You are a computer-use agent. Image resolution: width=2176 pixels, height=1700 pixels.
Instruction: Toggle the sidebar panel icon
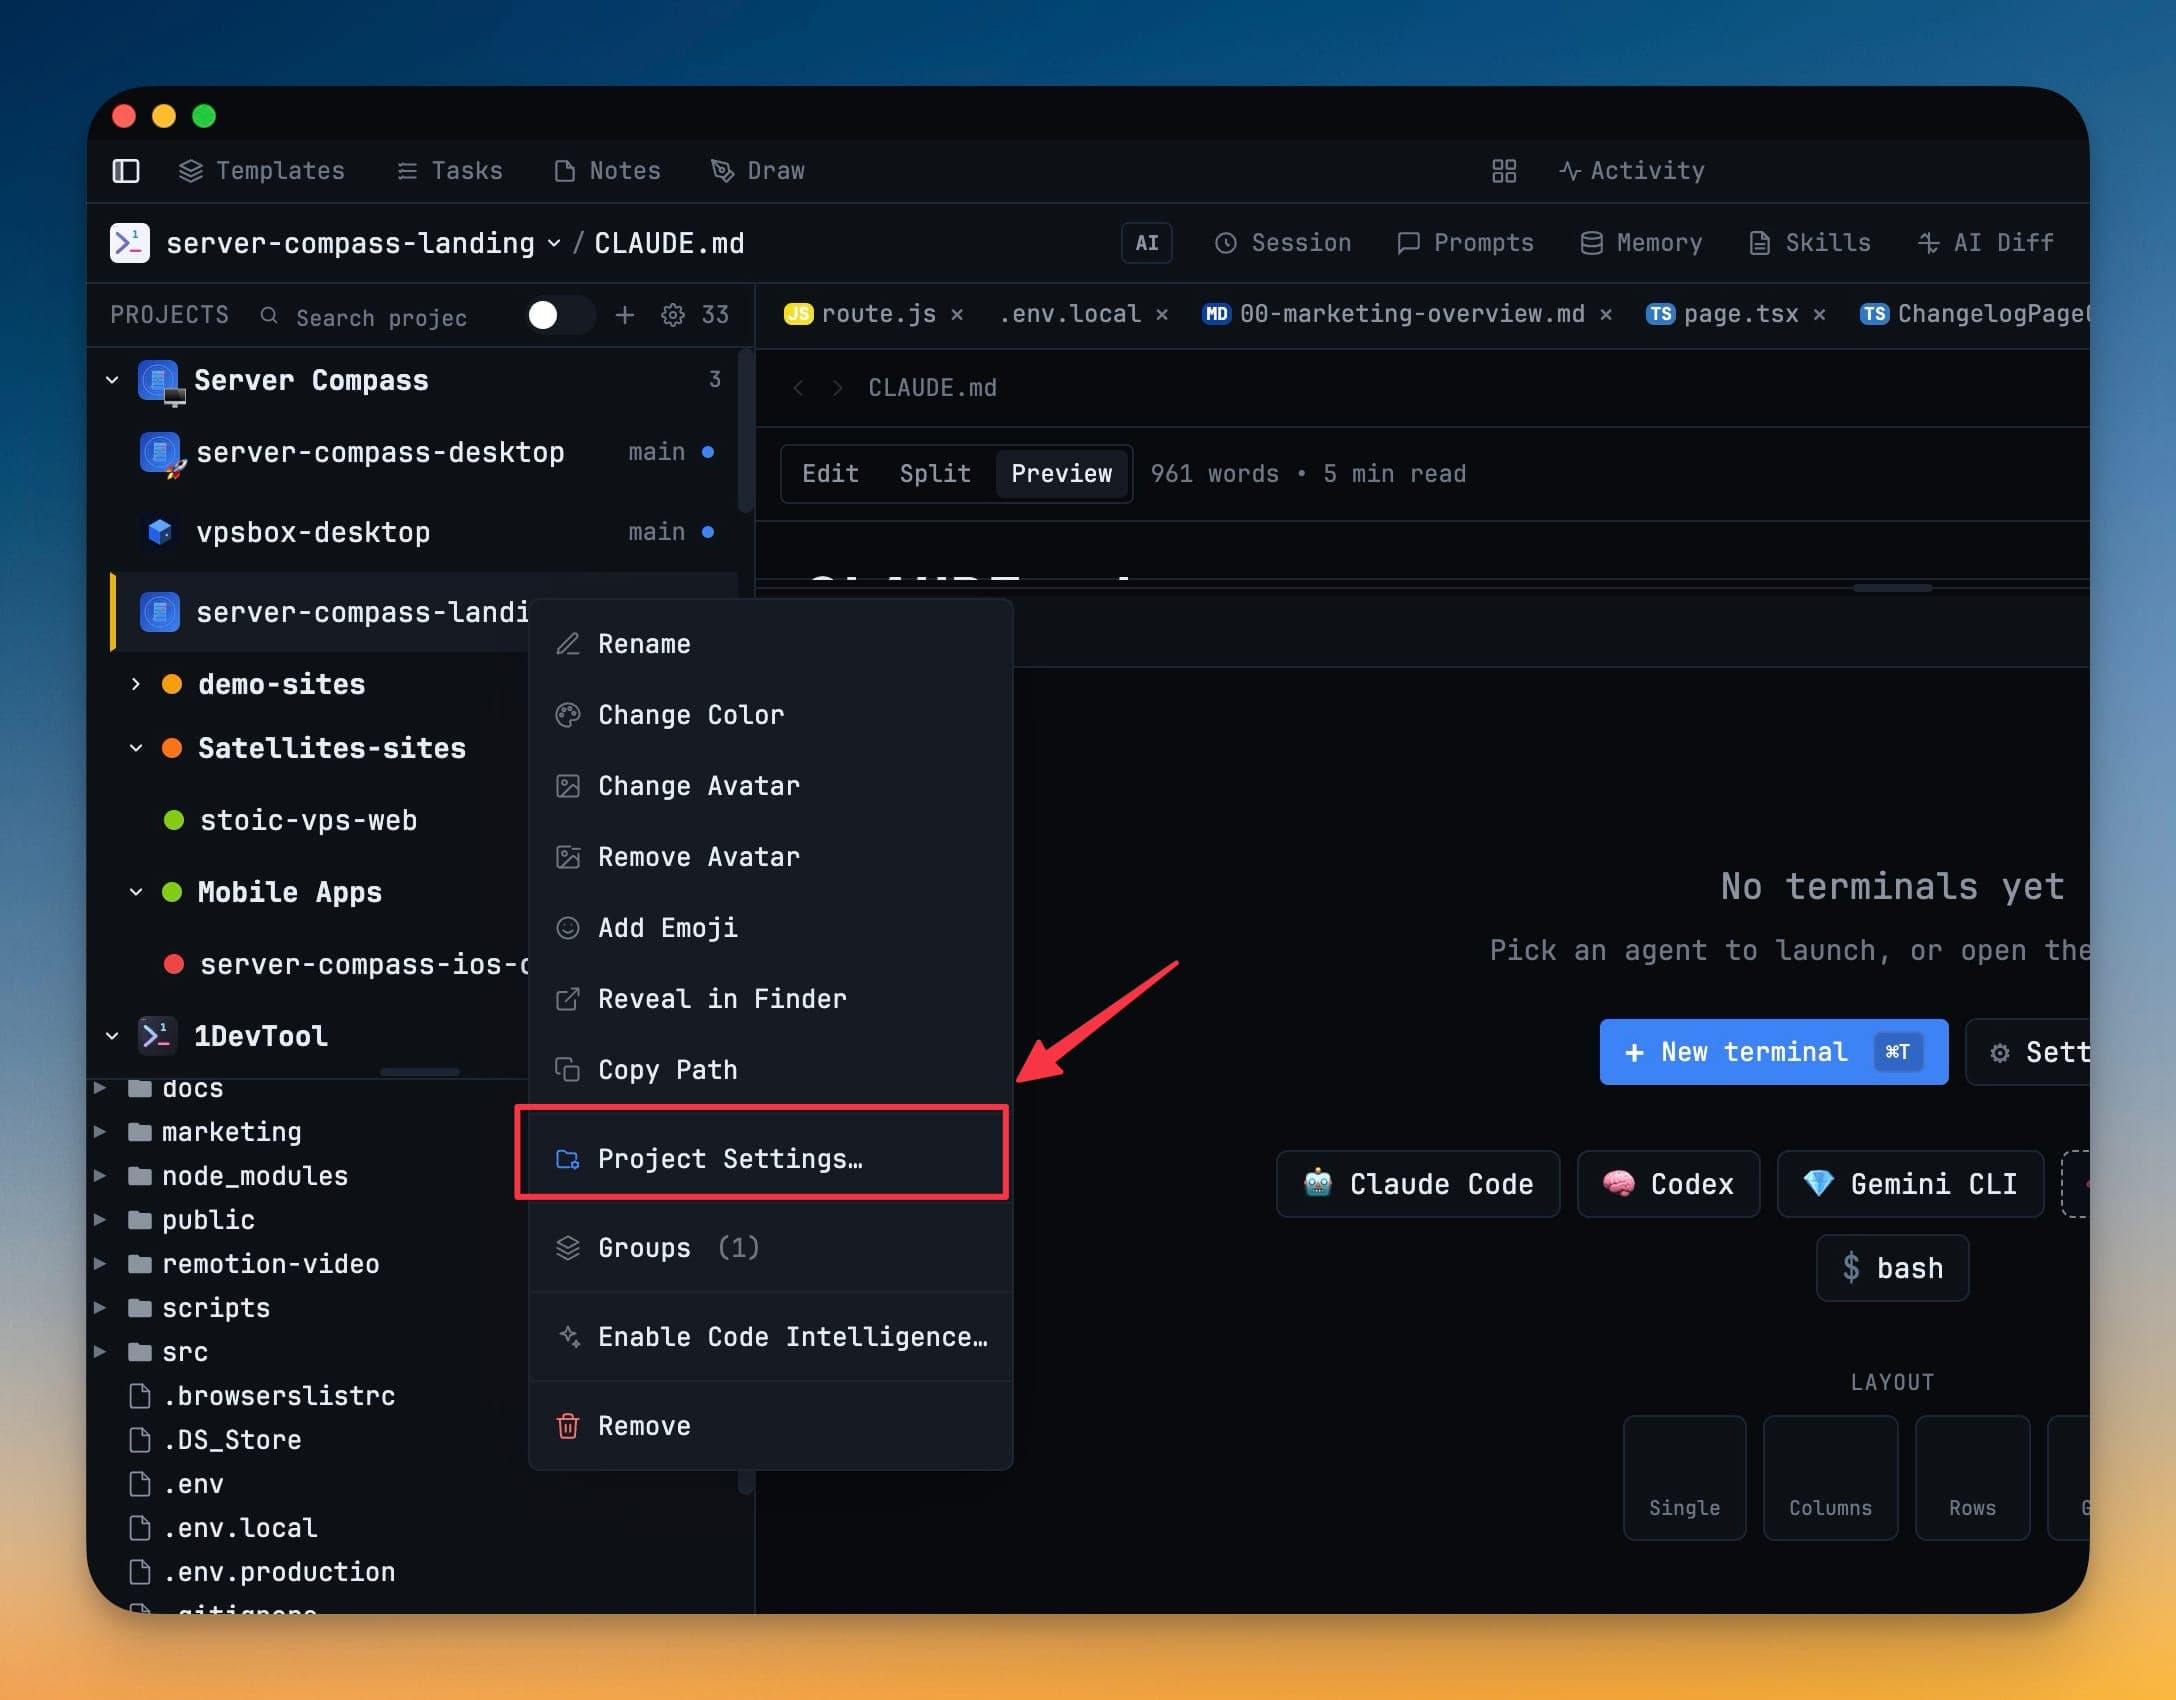[126, 171]
